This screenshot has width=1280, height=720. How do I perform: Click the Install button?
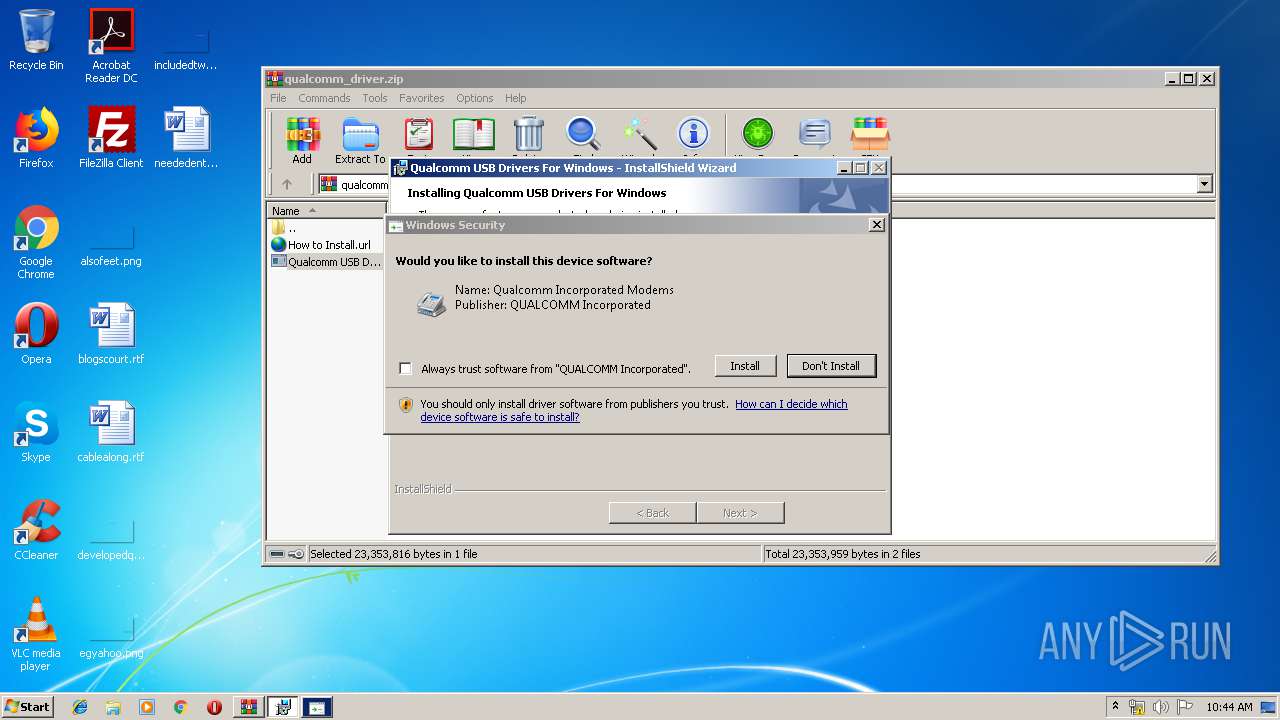(x=745, y=366)
